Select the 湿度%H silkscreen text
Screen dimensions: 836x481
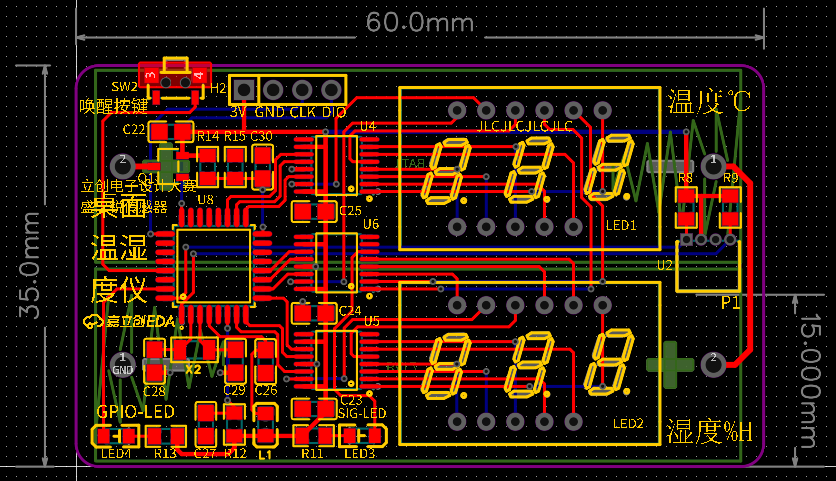(710, 431)
